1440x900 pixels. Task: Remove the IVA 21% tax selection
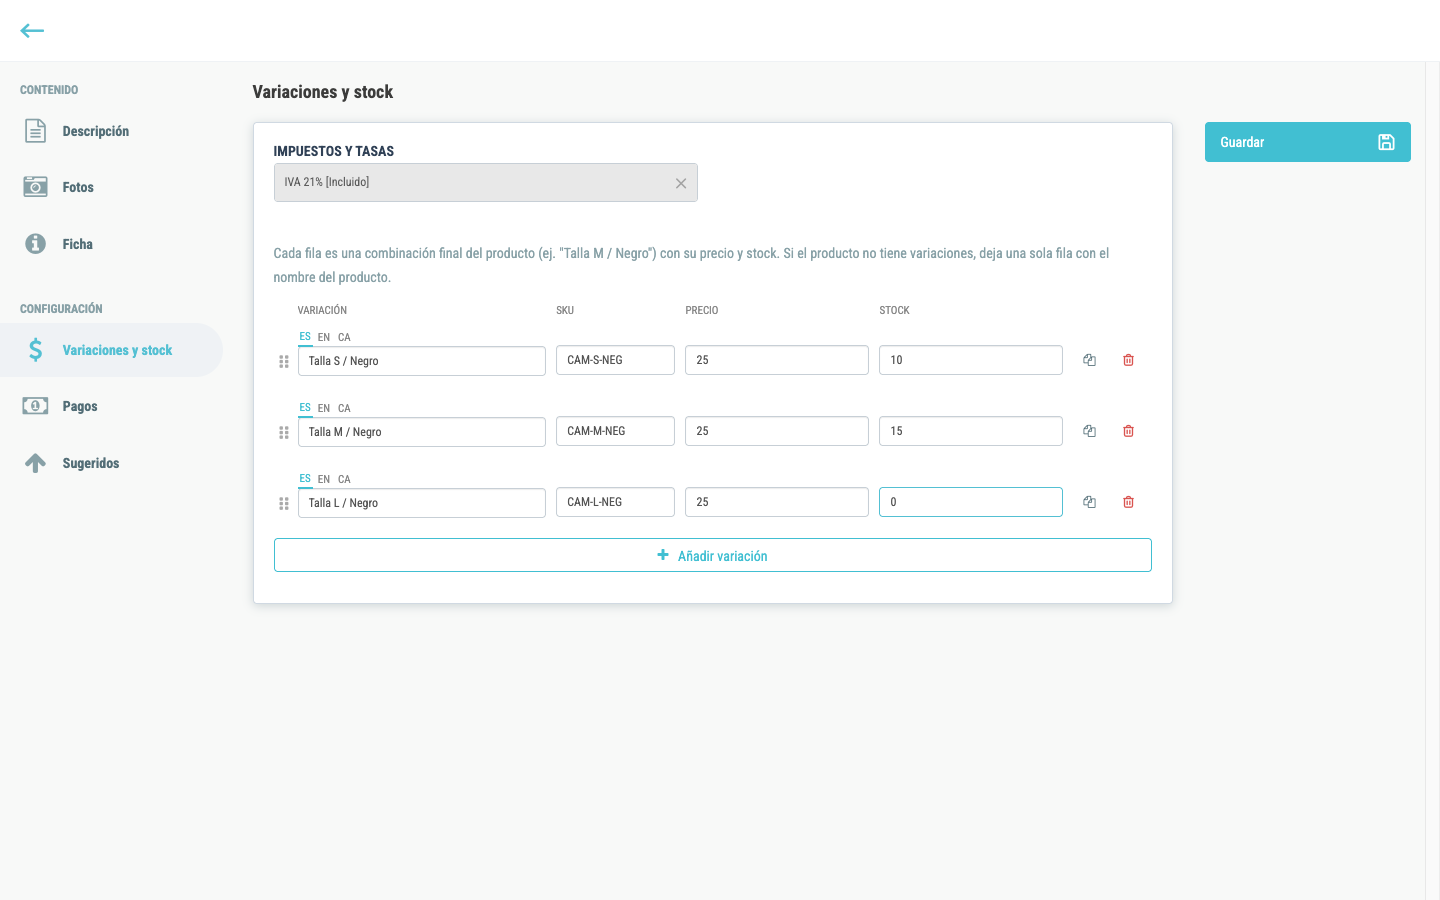tap(681, 183)
